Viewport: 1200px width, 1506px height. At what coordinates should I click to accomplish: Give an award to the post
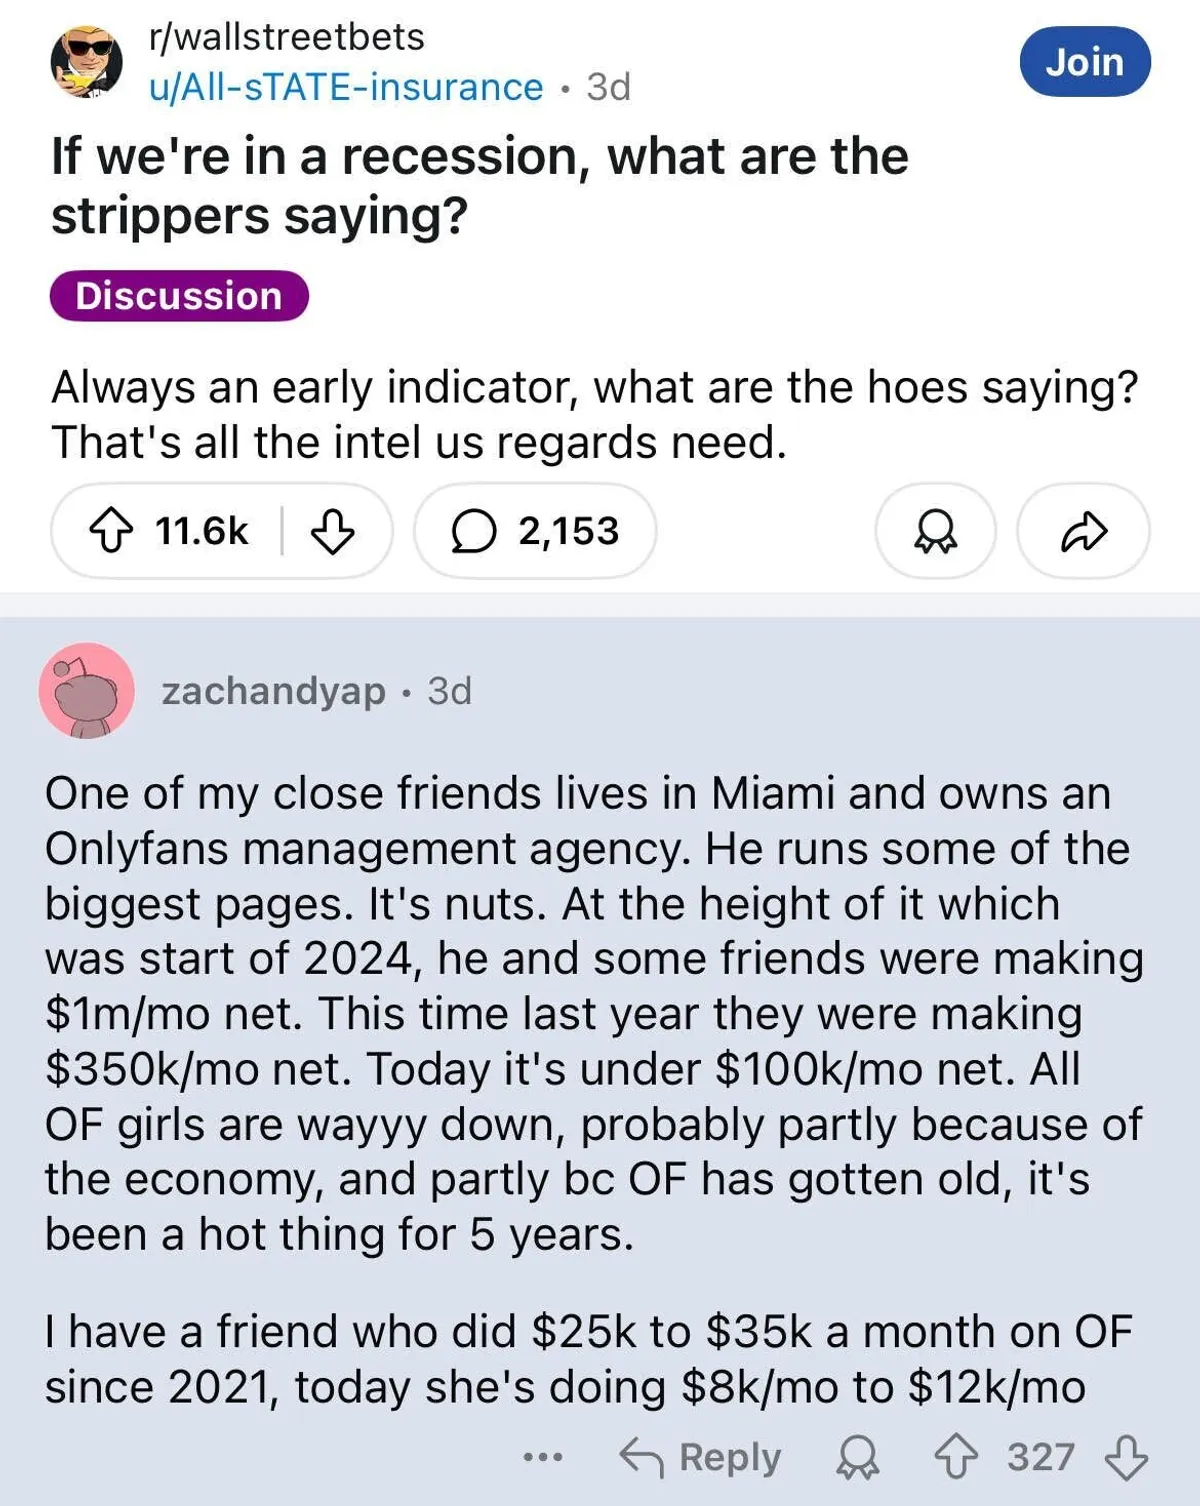click(x=935, y=531)
